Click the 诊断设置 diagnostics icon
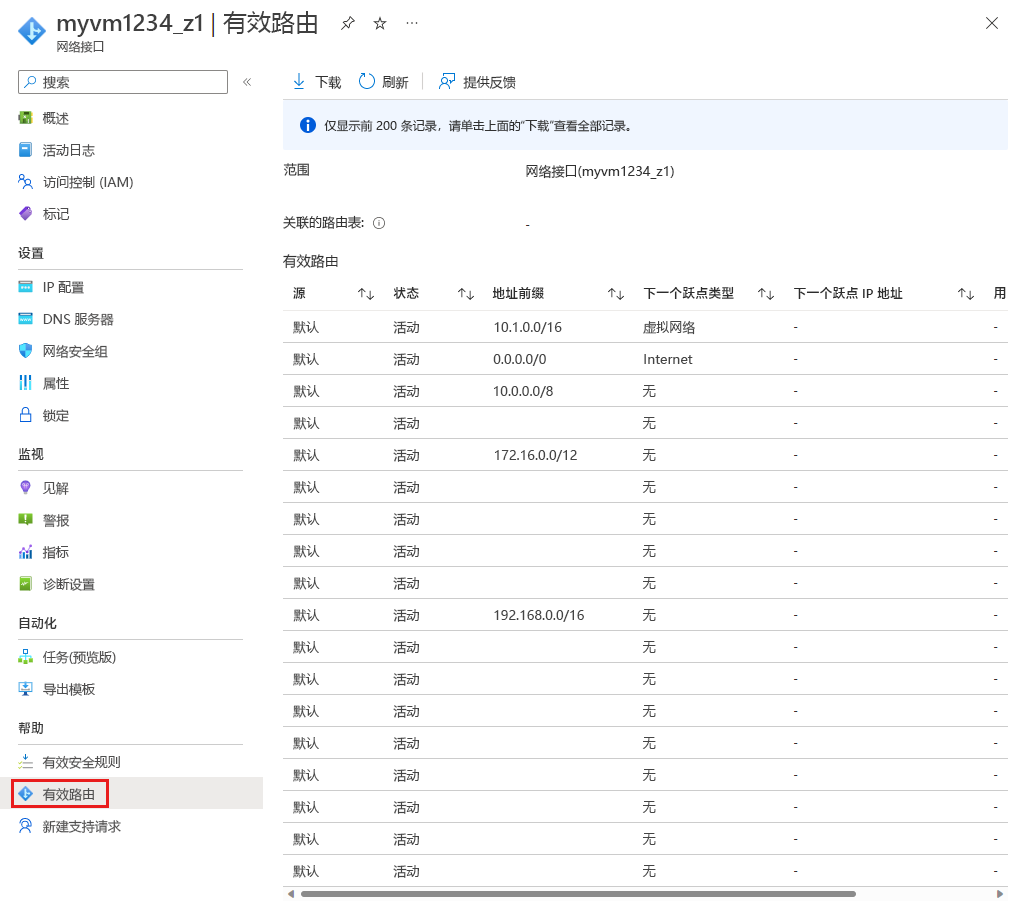 [26, 584]
